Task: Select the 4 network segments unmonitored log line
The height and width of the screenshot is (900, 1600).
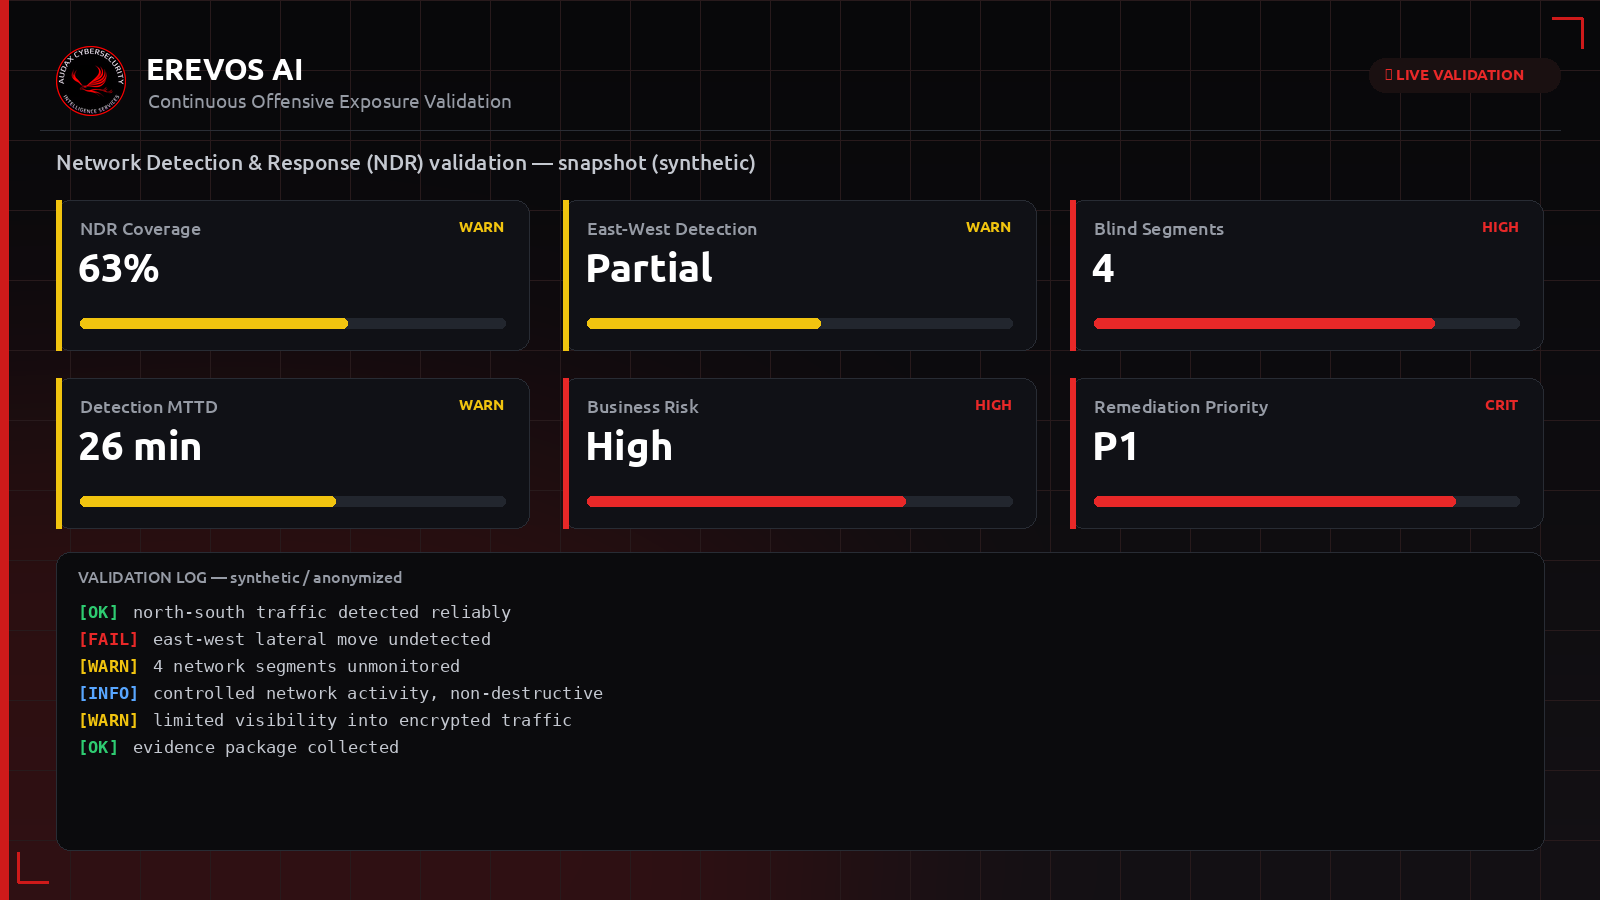Action: click(270, 666)
